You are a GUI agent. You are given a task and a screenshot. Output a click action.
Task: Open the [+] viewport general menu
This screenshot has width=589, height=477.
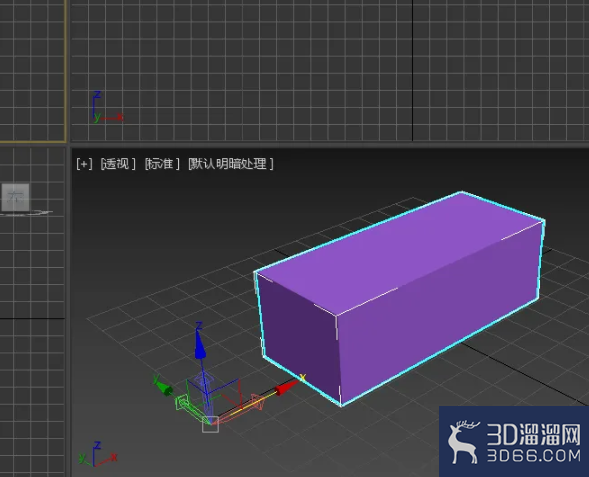click(x=84, y=164)
